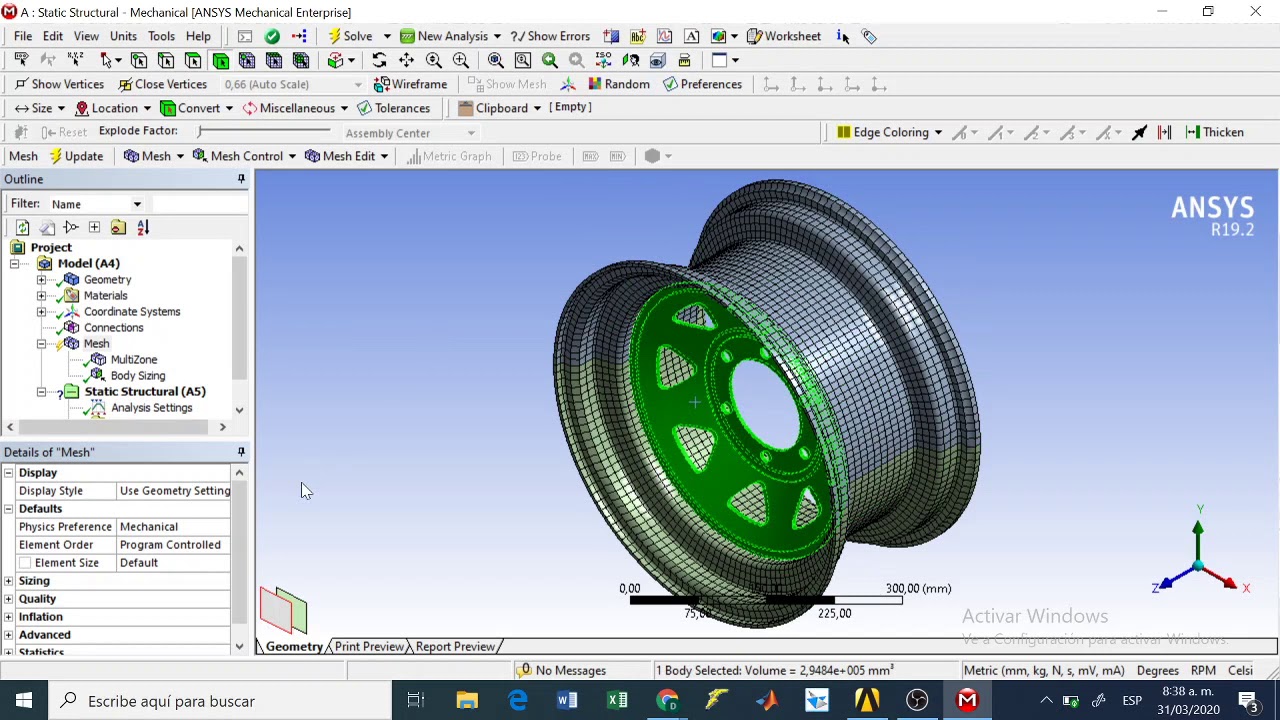Click the refresh tree icon in the Outline toolbar
The width and height of the screenshot is (1280, 720).
[22, 227]
